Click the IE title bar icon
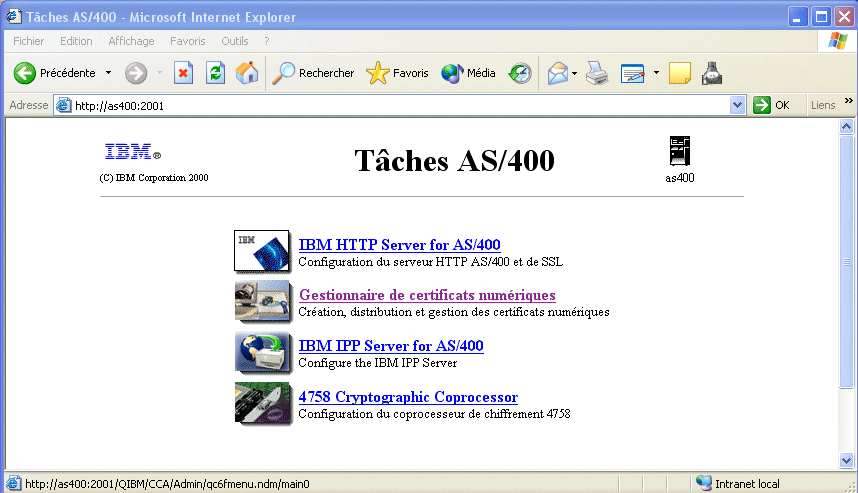Screen dimensions: 858x493 [14, 16]
